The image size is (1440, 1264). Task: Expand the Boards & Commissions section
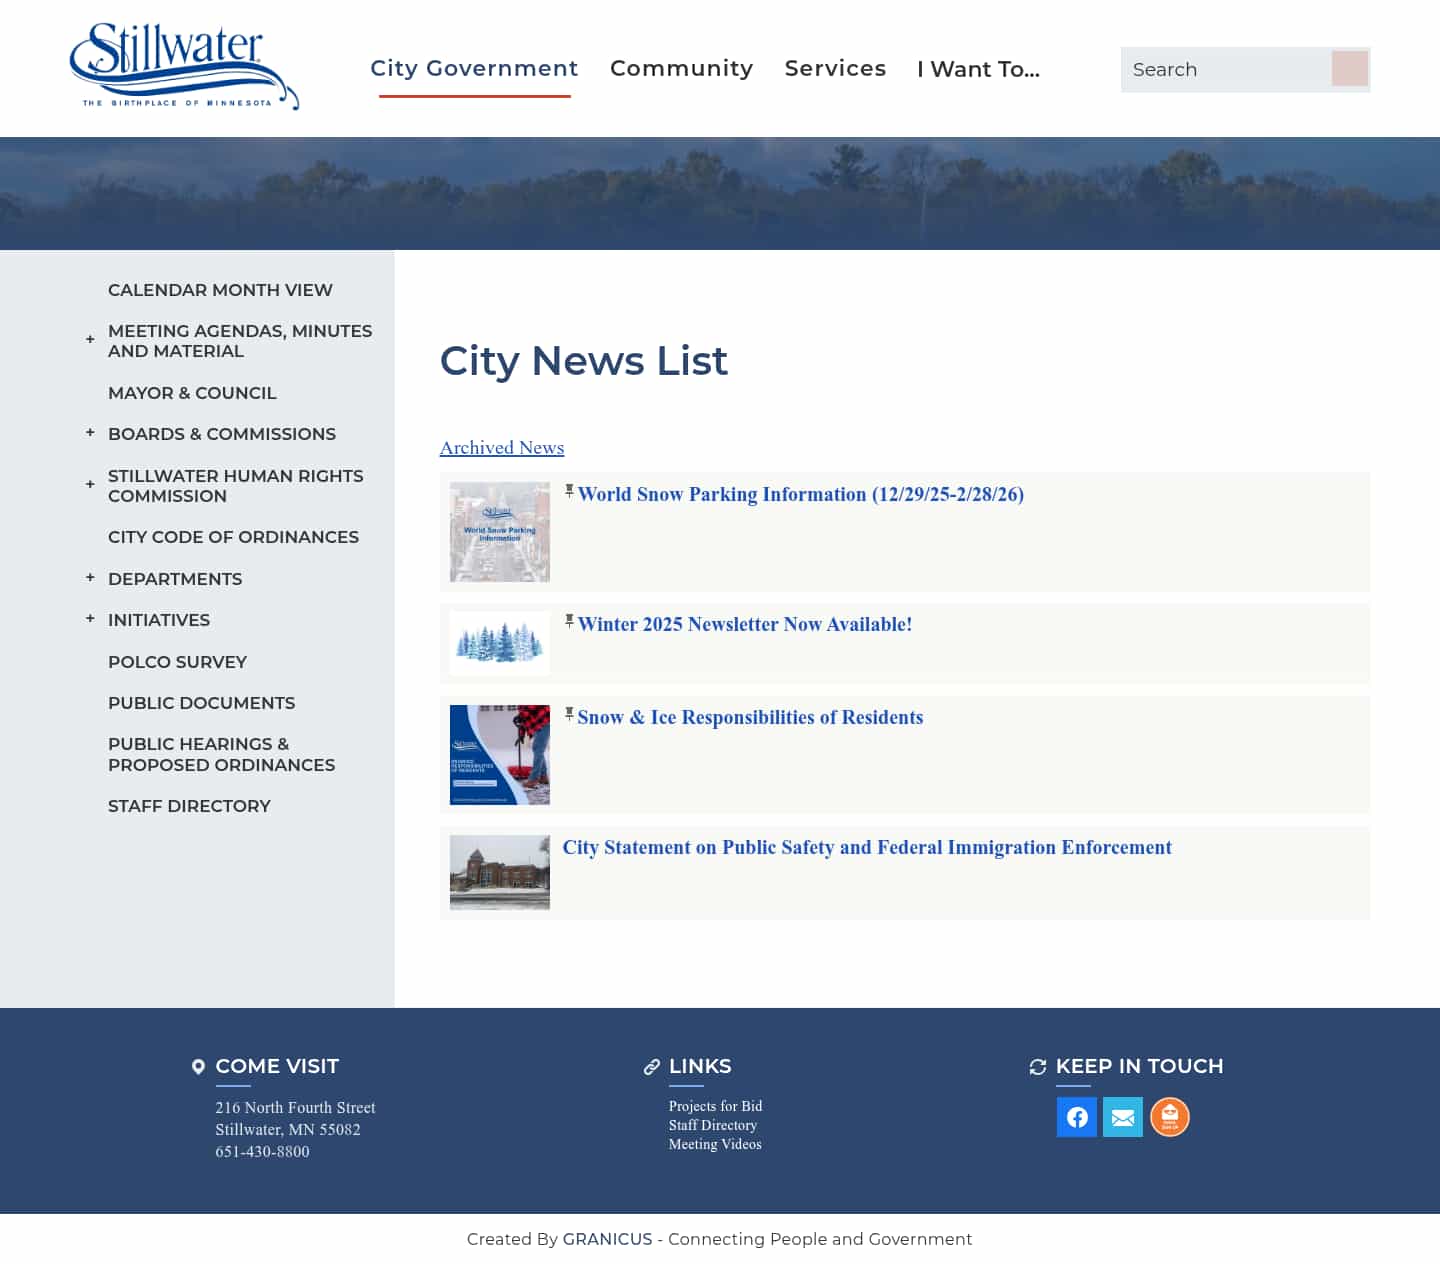89,433
